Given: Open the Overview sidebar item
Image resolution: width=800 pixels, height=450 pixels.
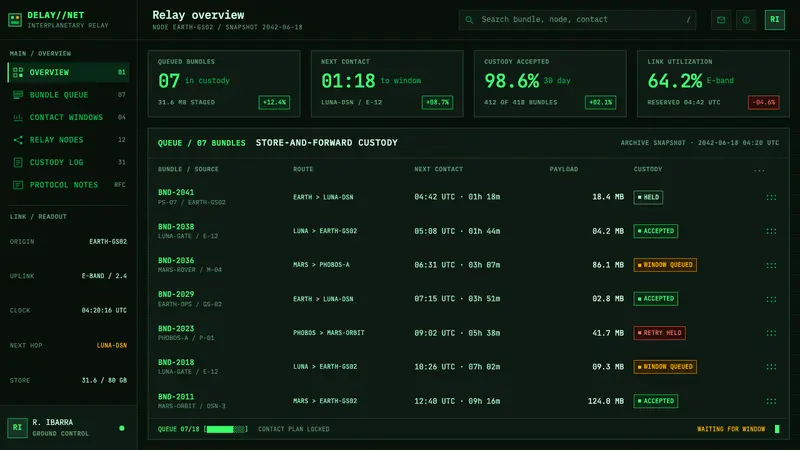Looking at the screenshot, I should [x=68, y=72].
